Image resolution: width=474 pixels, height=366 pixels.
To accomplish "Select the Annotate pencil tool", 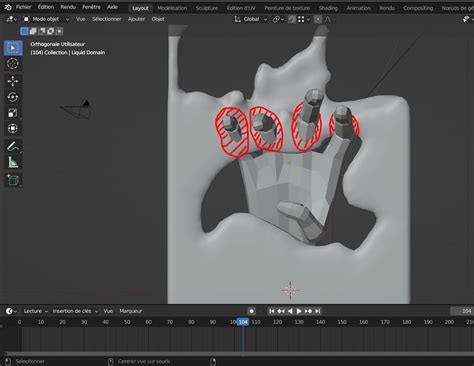I will tap(13, 146).
